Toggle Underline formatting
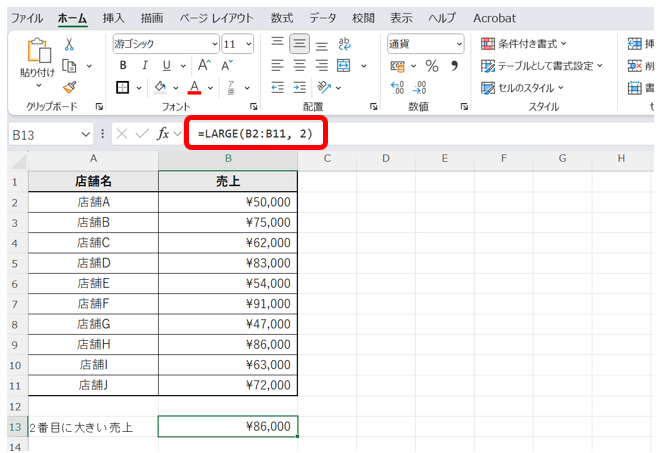661x453 pixels. tap(167, 65)
